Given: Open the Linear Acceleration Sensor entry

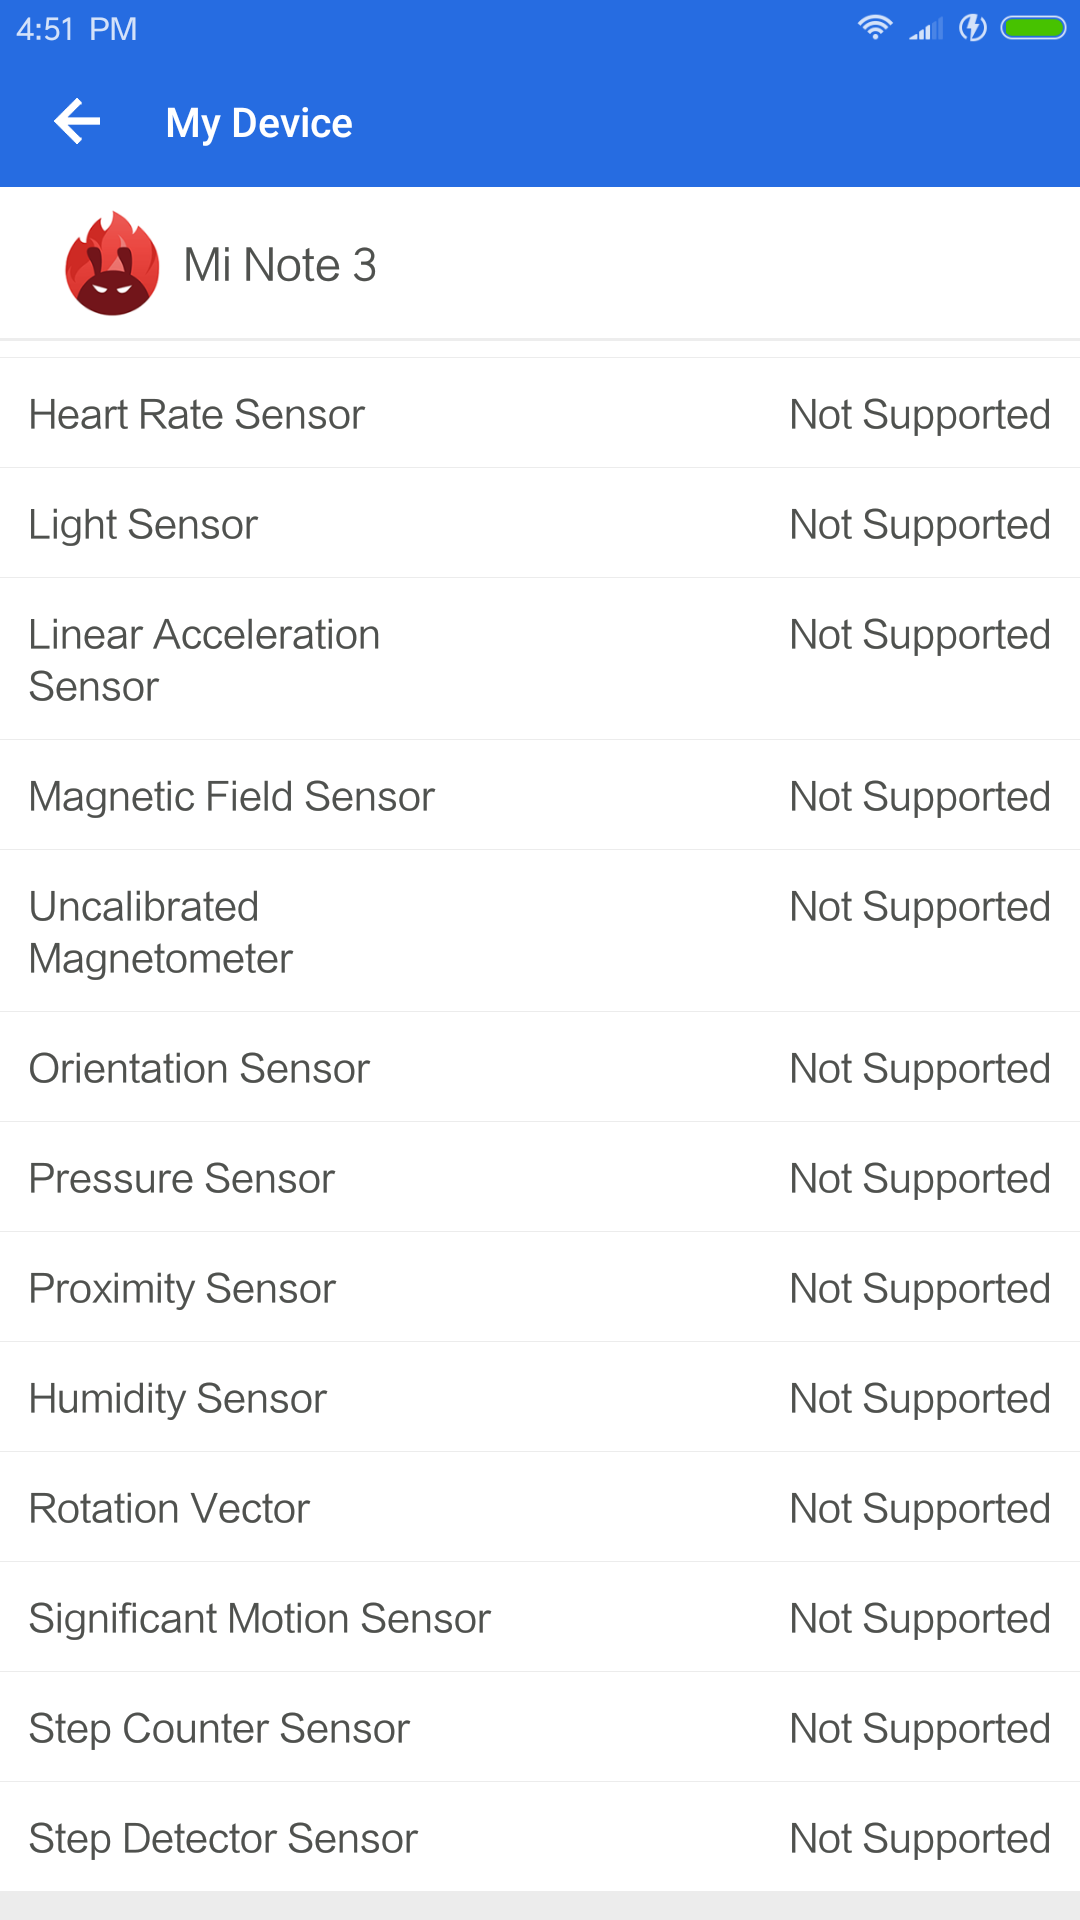Looking at the screenshot, I should pos(540,660).
